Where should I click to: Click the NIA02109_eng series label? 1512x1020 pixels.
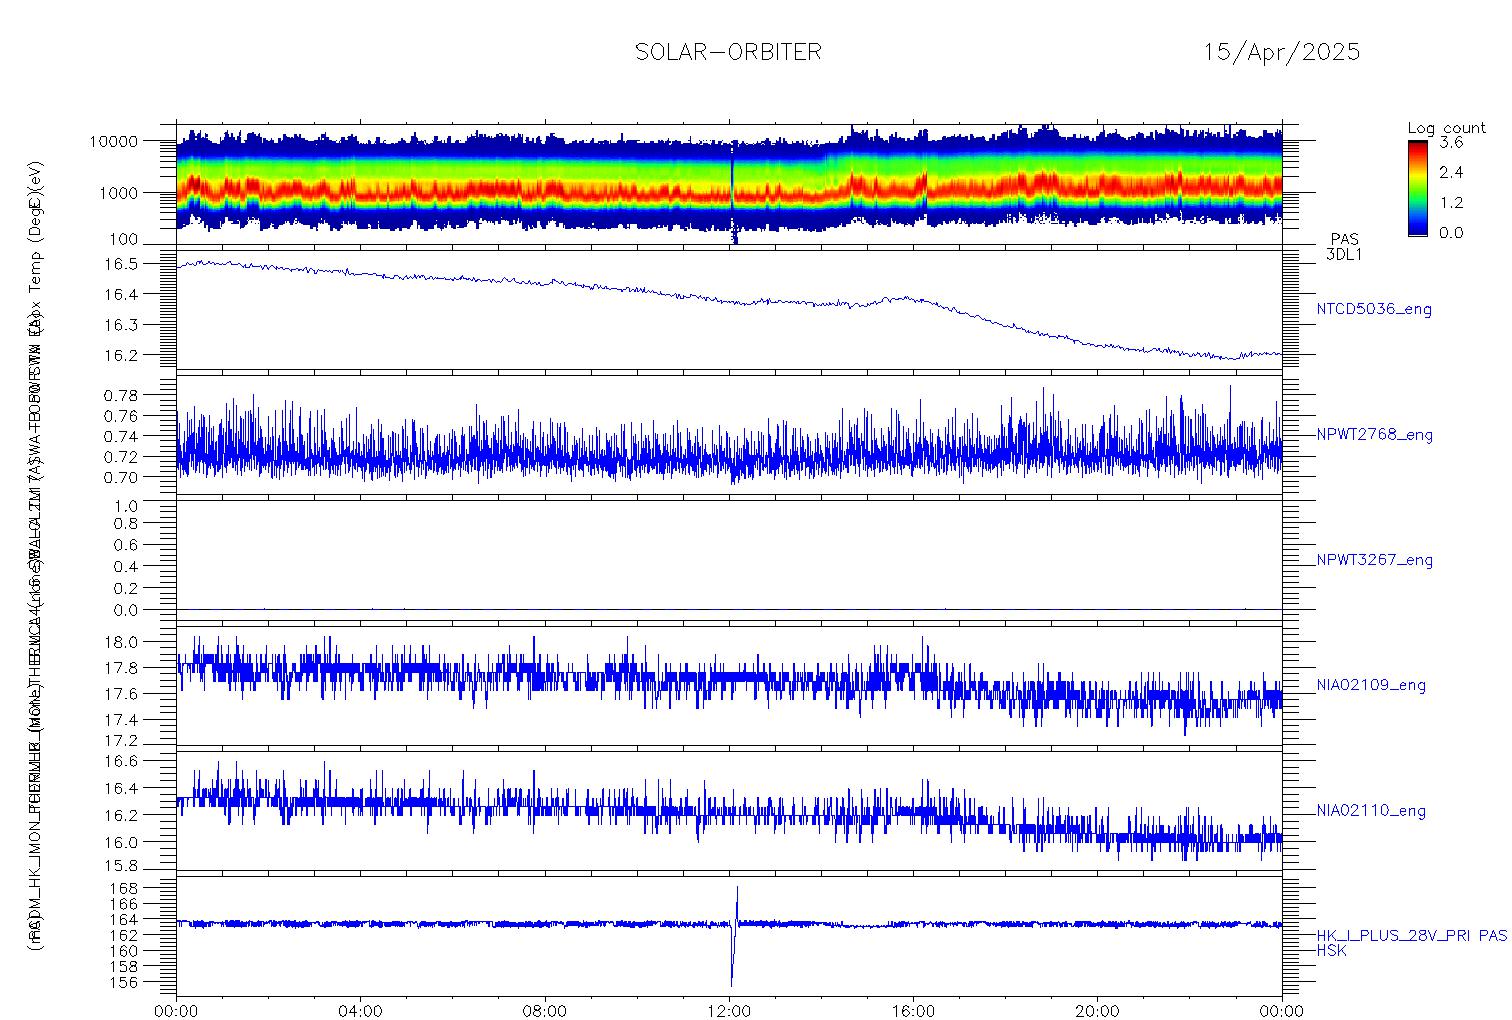pyautogui.click(x=1371, y=685)
